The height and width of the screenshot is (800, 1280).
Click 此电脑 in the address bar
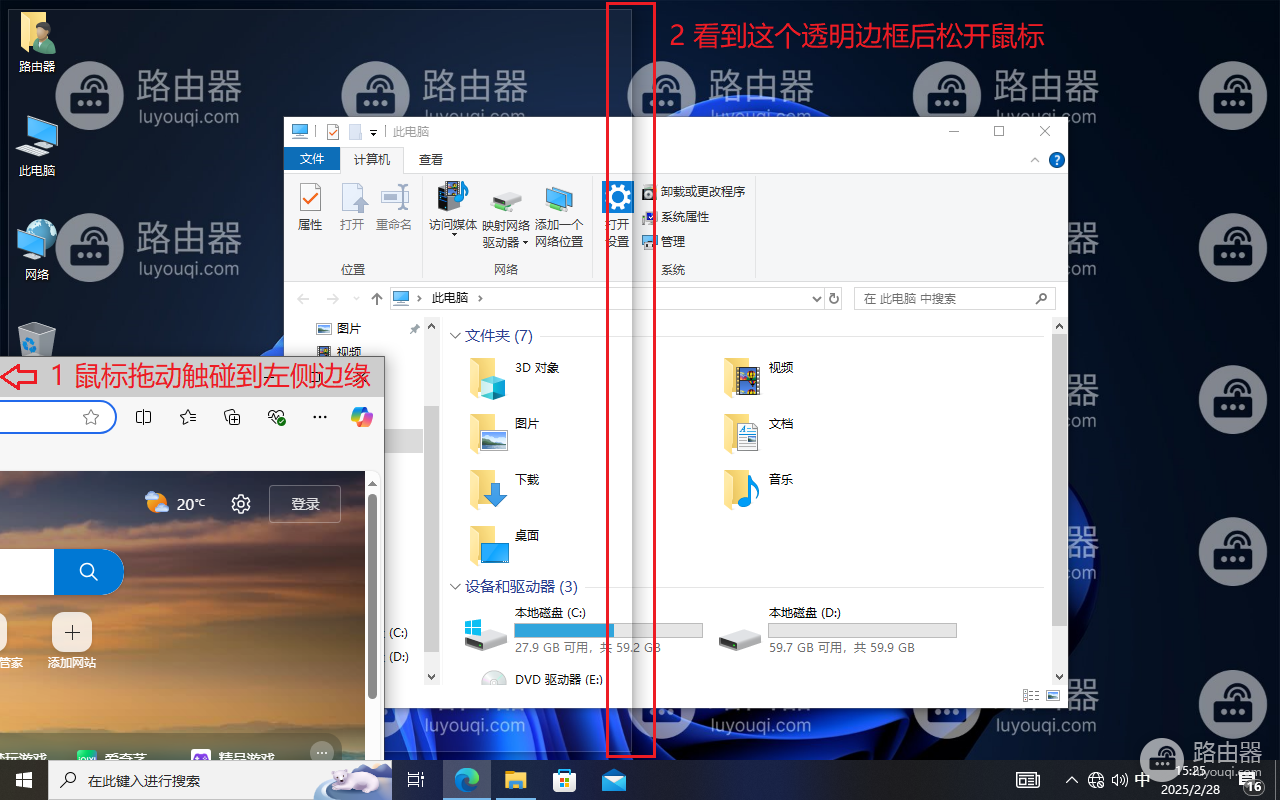point(449,298)
